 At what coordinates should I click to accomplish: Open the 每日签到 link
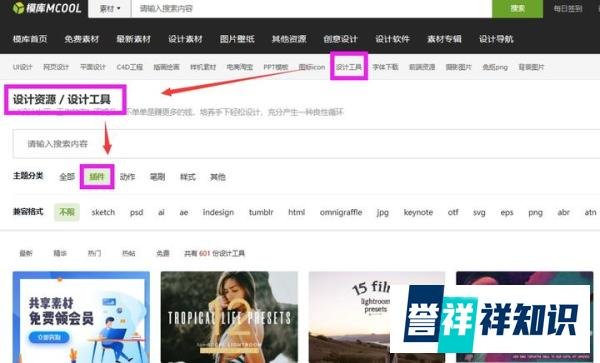[568, 8]
